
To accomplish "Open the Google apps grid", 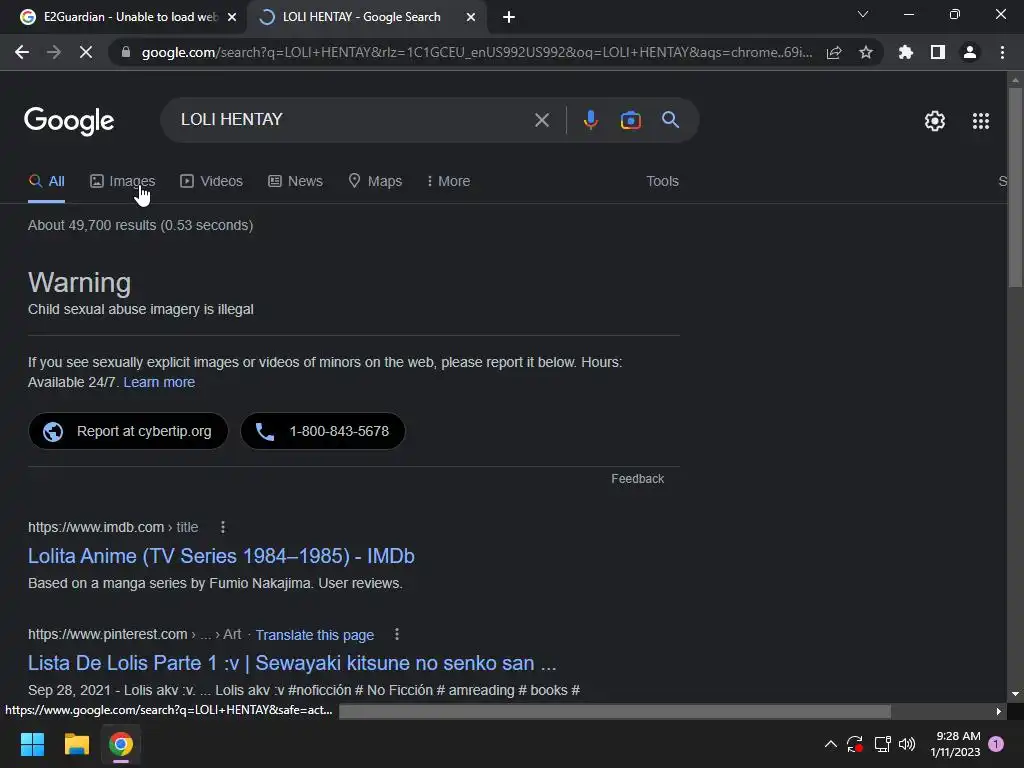I will click(981, 121).
